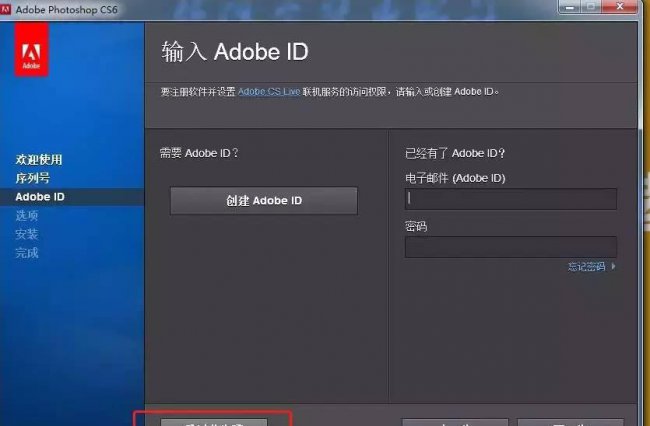
Task: Select the 完成 step in sidebar
Action: pos(27,253)
